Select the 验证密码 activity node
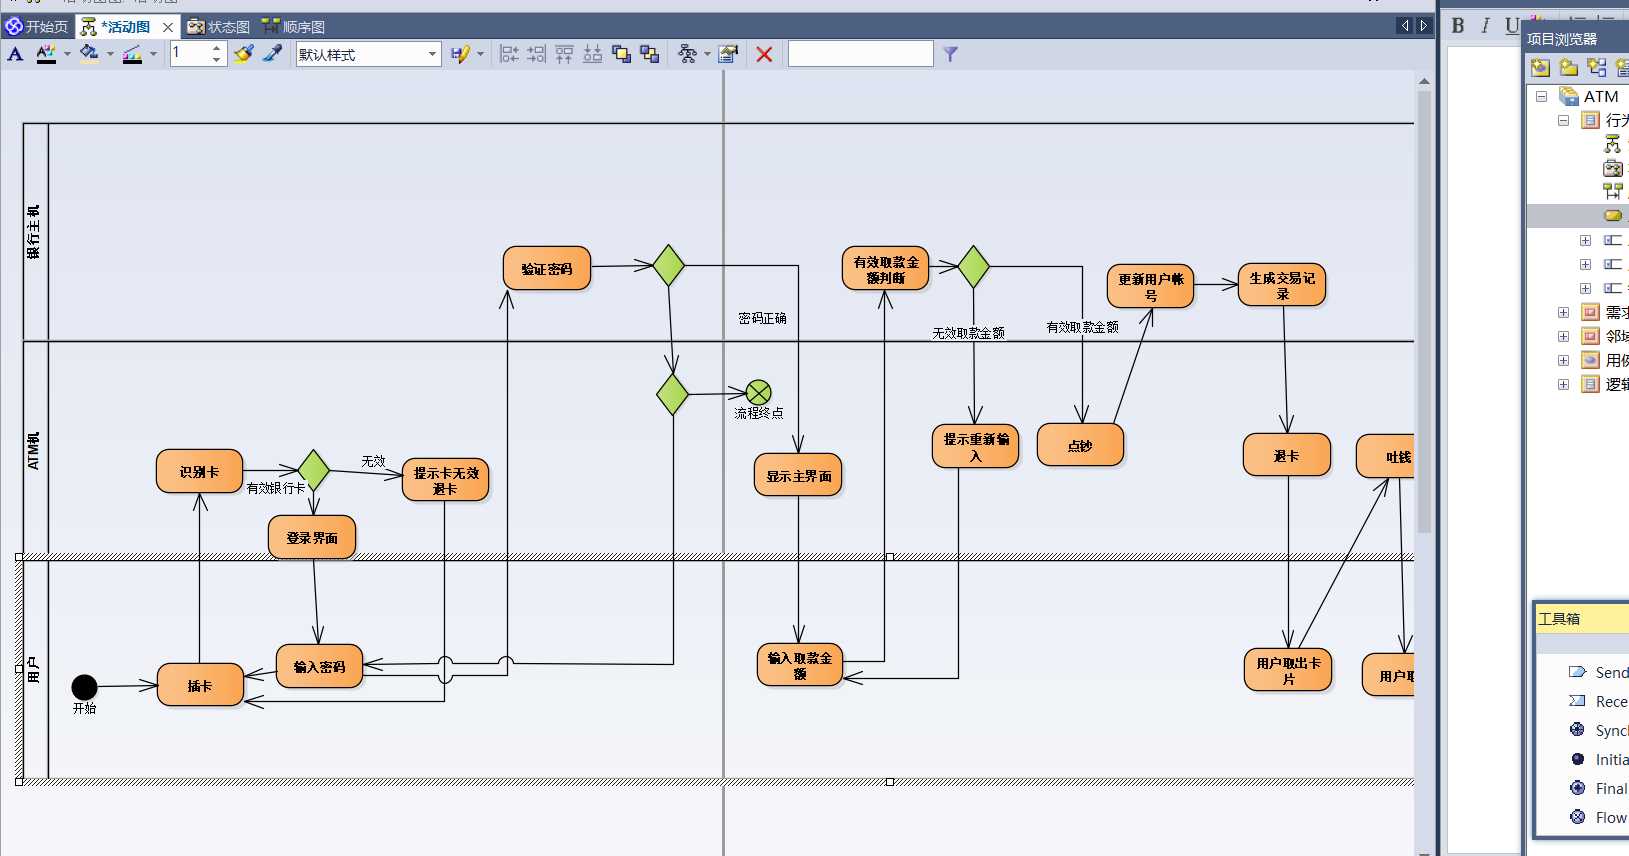Screen dimensions: 1629x856 pos(547,269)
